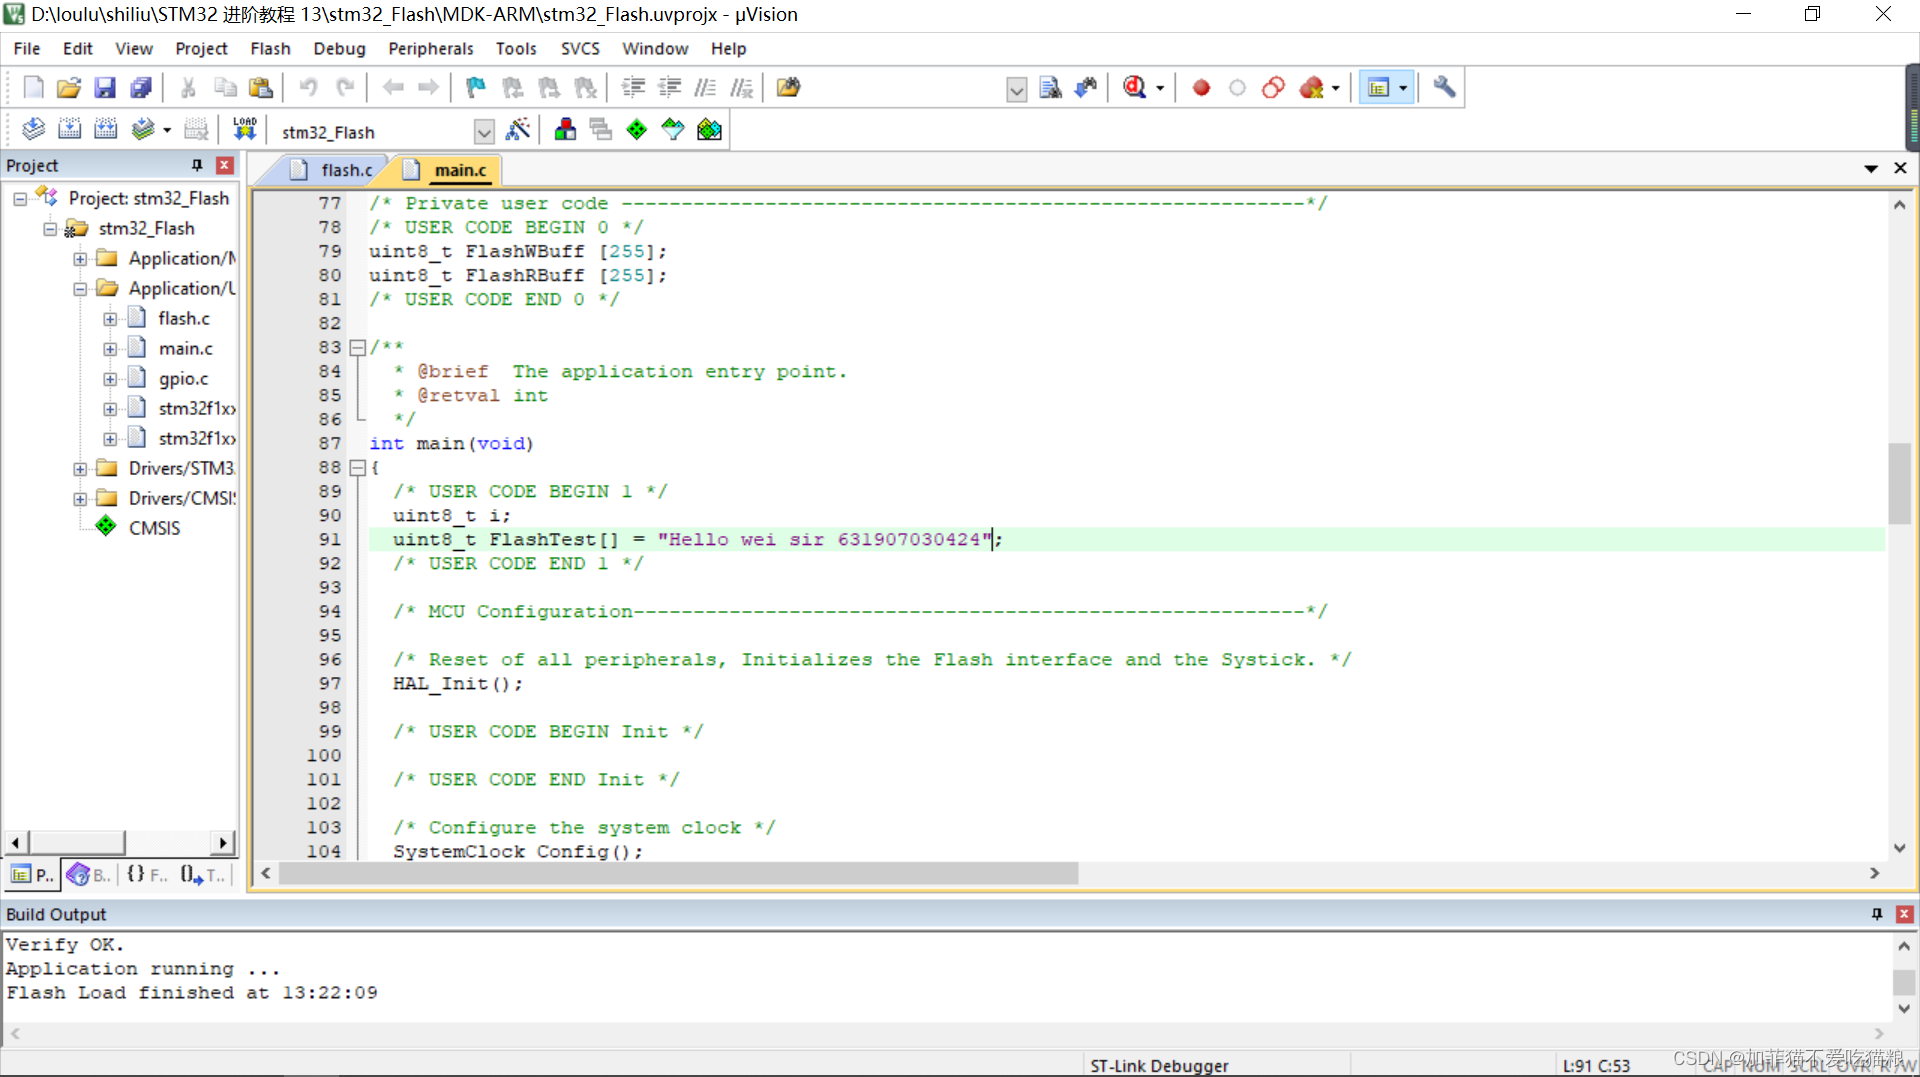Expand the main.c file node
Screen dimensions: 1920x1077
click(110, 349)
